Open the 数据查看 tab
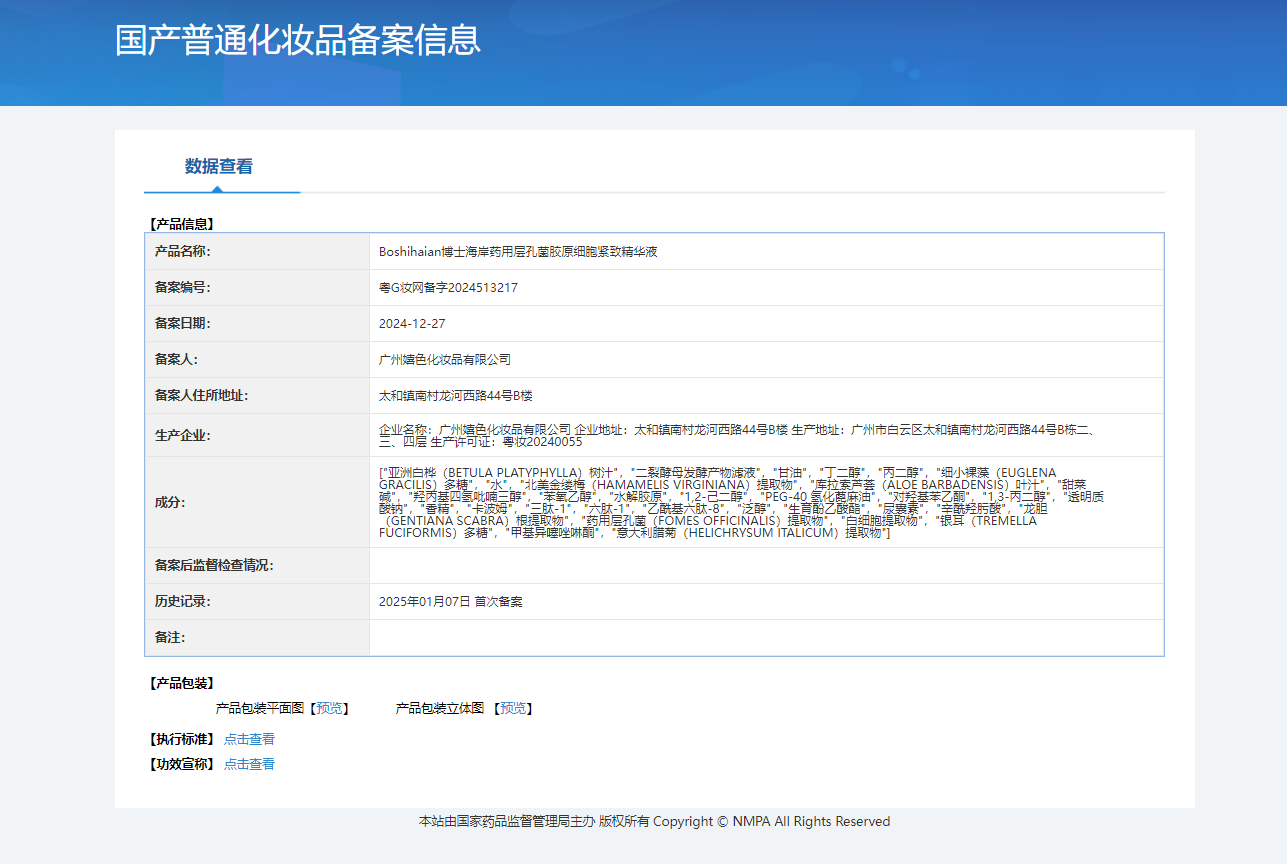The image size is (1287, 864). [x=218, y=167]
